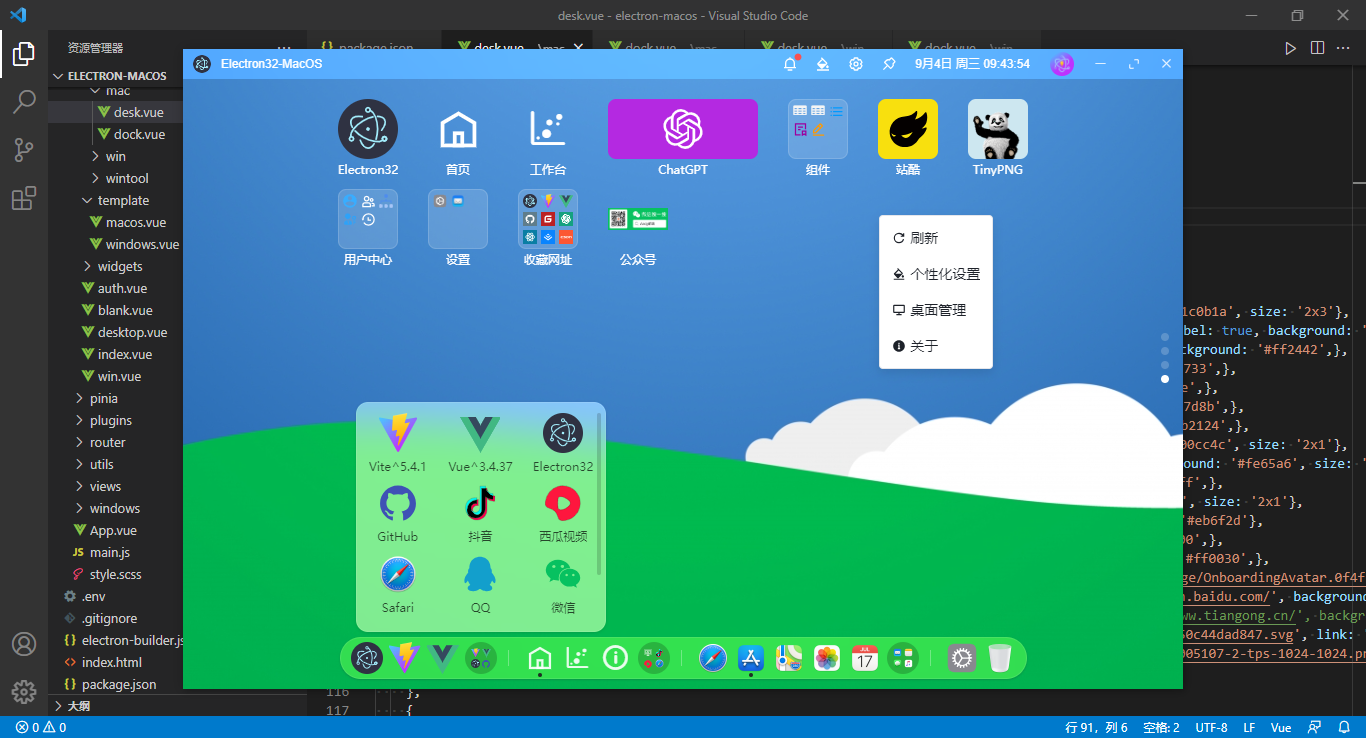This screenshot has height=738, width=1366.
Task: Open the gear settings in Electron32-MacOS titlebar
Action: point(856,64)
